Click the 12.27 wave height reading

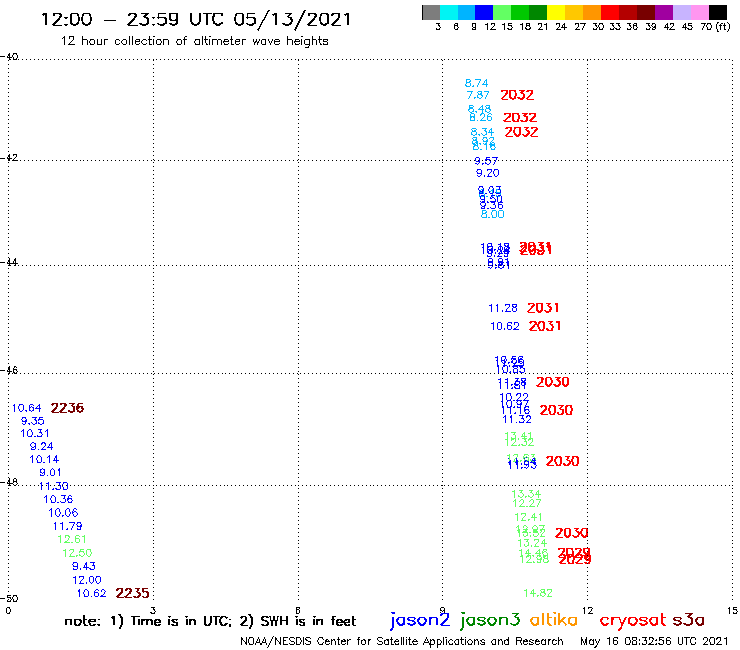[527, 503]
